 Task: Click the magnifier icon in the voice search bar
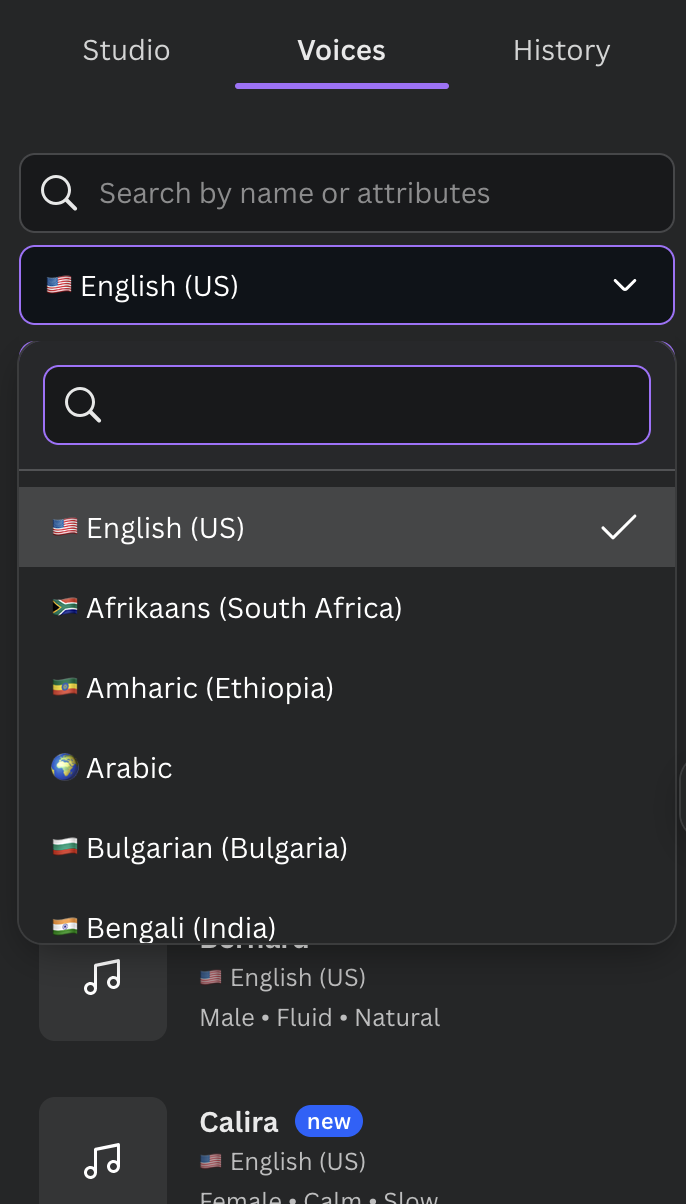(59, 193)
